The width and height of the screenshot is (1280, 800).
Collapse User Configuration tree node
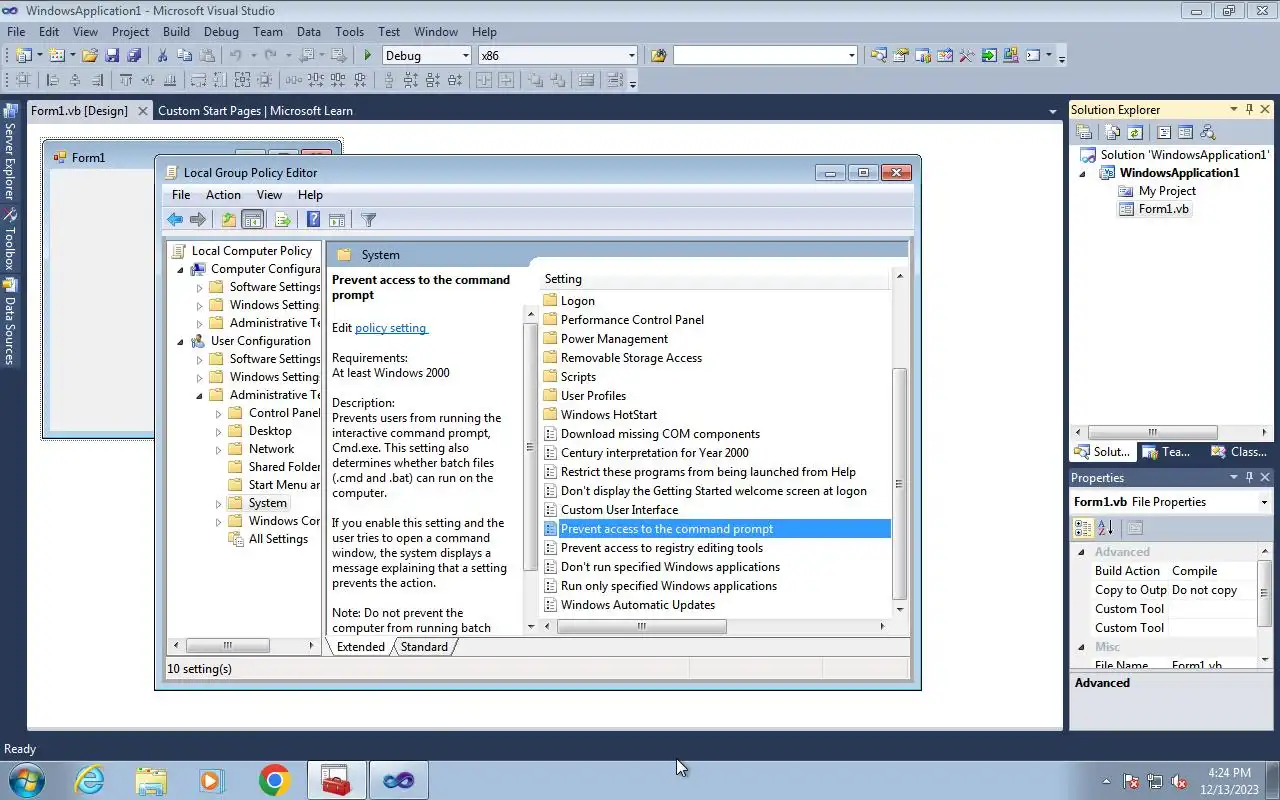pos(181,341)
